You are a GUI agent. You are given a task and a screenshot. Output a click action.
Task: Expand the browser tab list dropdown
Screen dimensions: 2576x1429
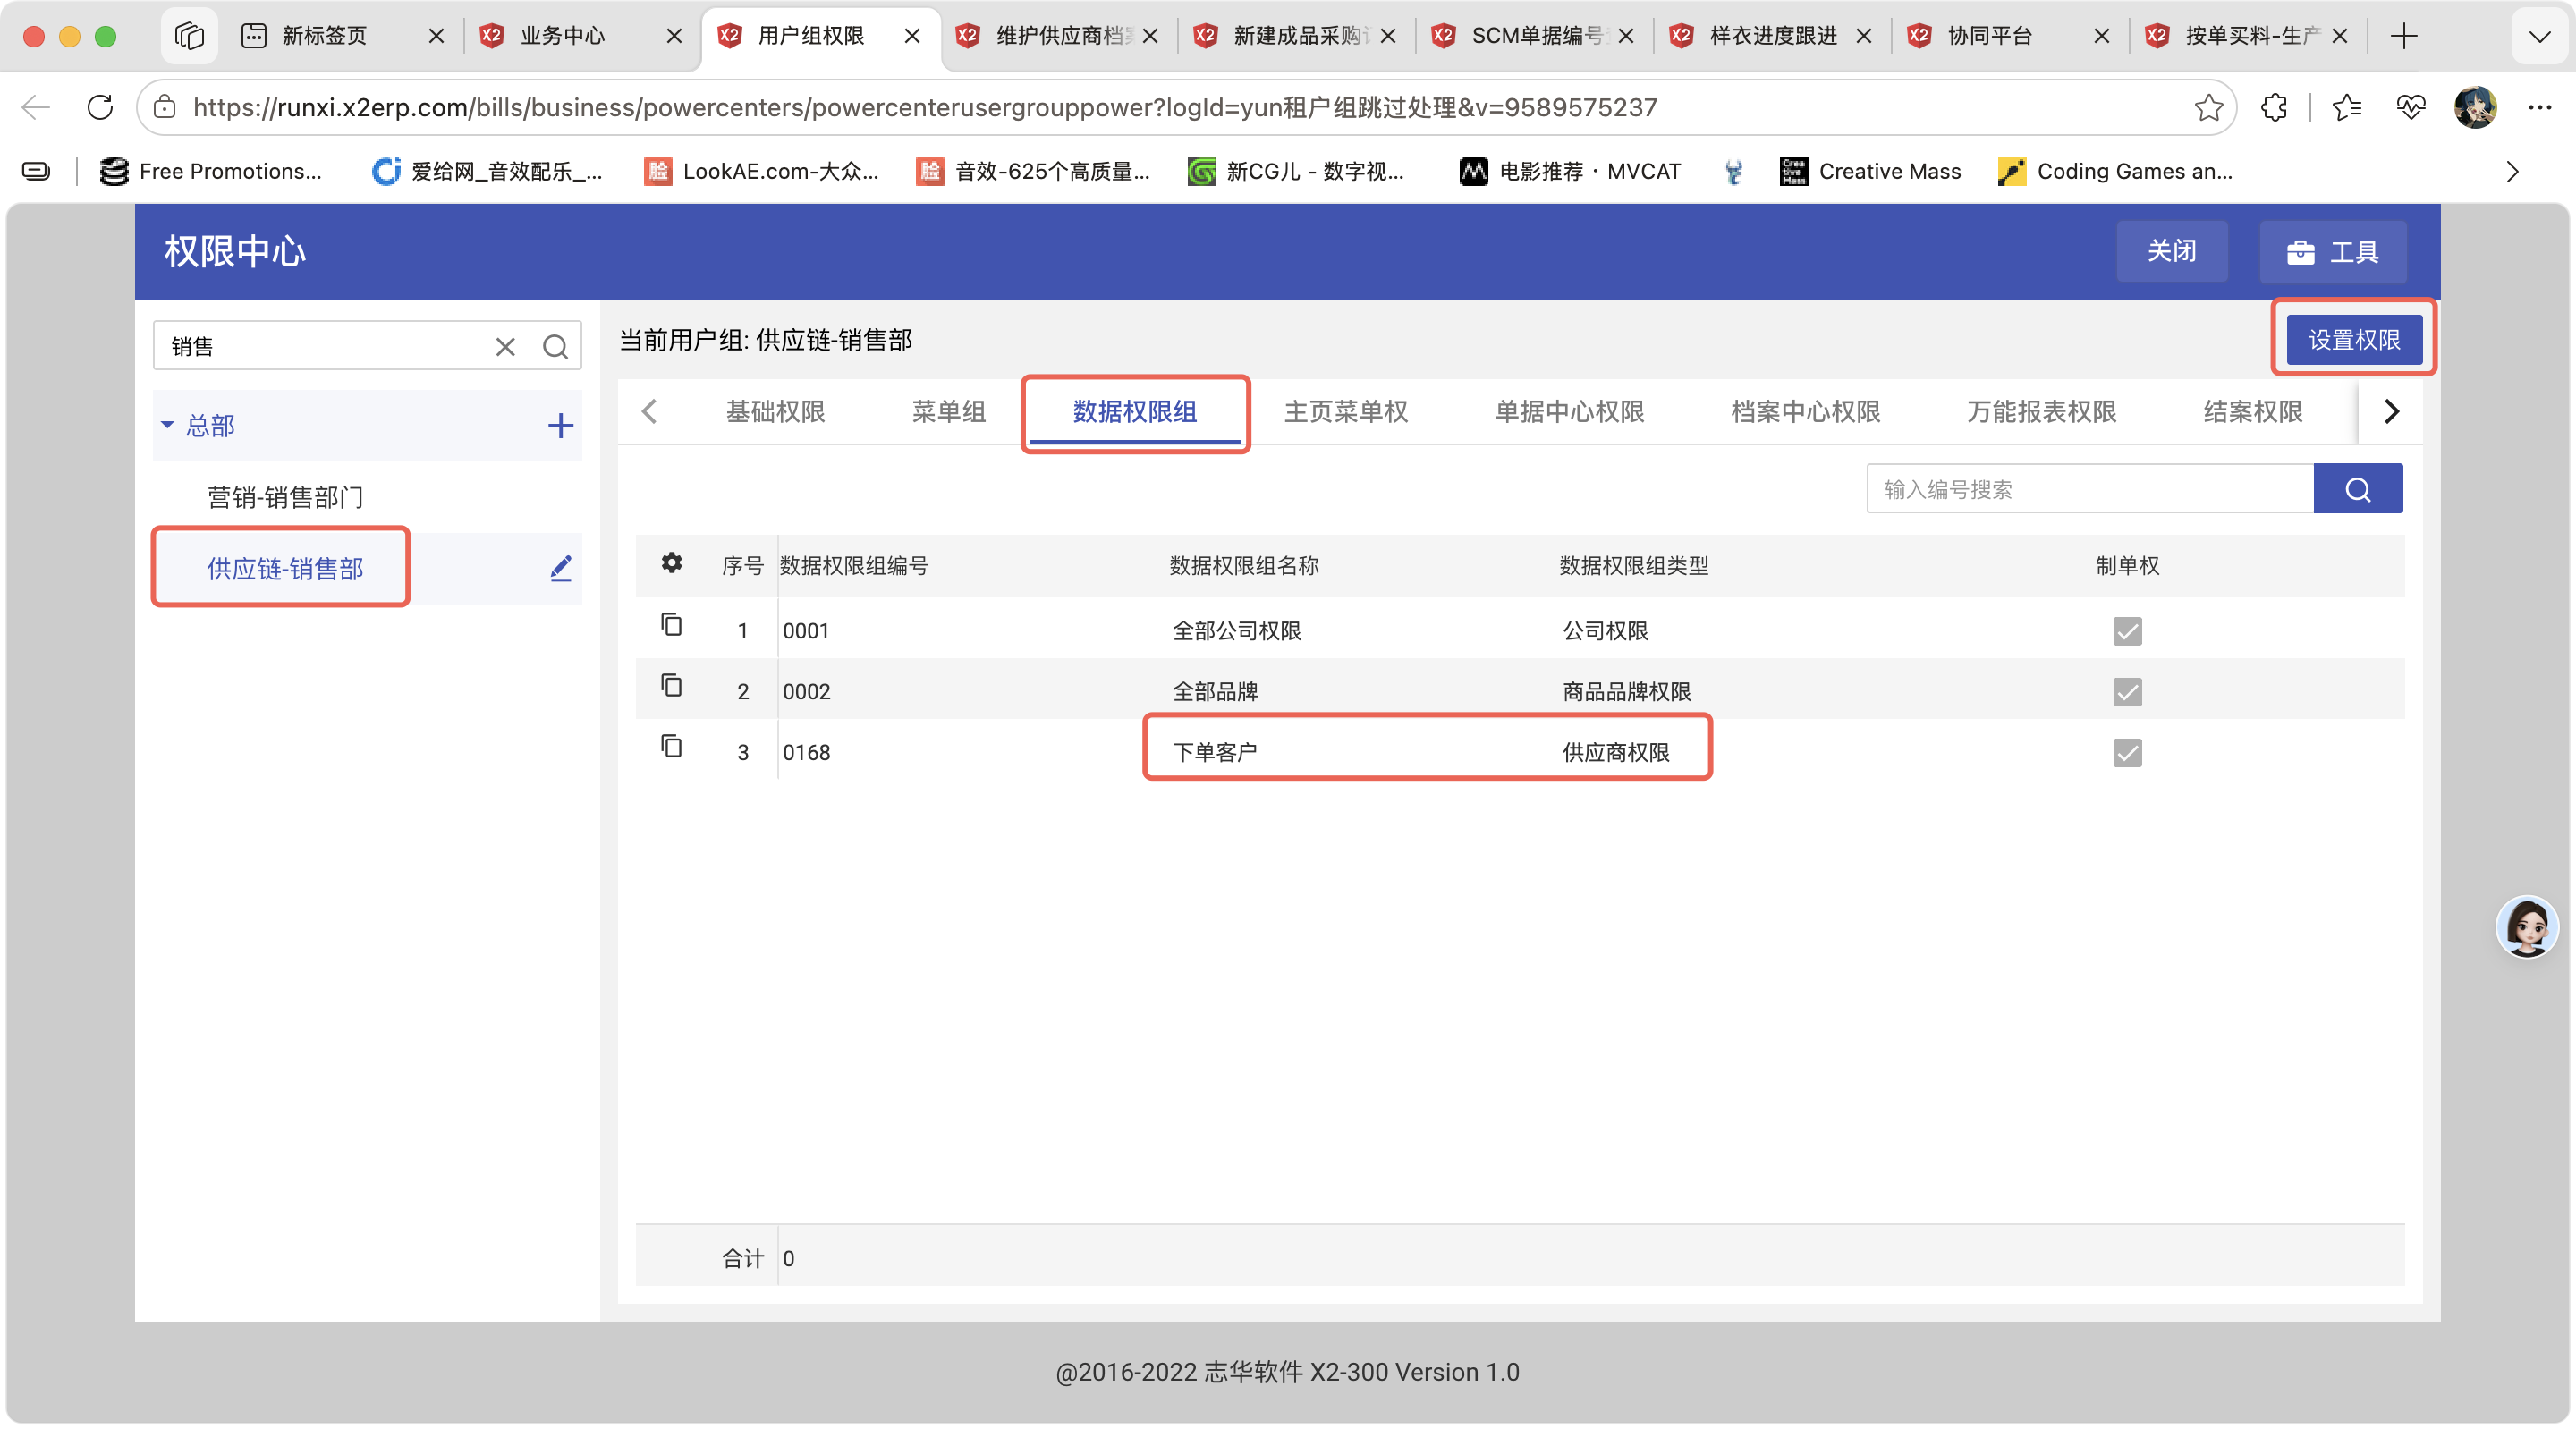tap(2539, 37)
